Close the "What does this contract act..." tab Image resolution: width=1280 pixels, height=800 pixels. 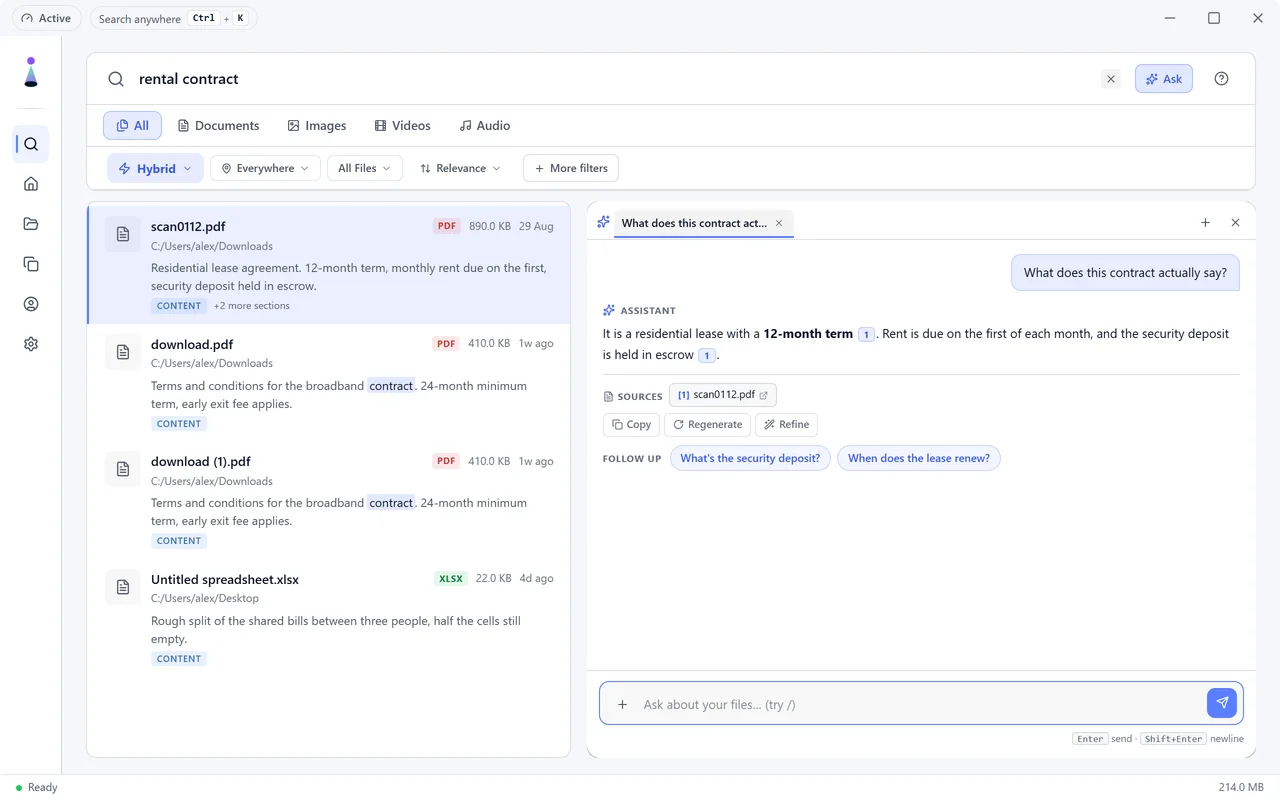(x=779, y=223)
